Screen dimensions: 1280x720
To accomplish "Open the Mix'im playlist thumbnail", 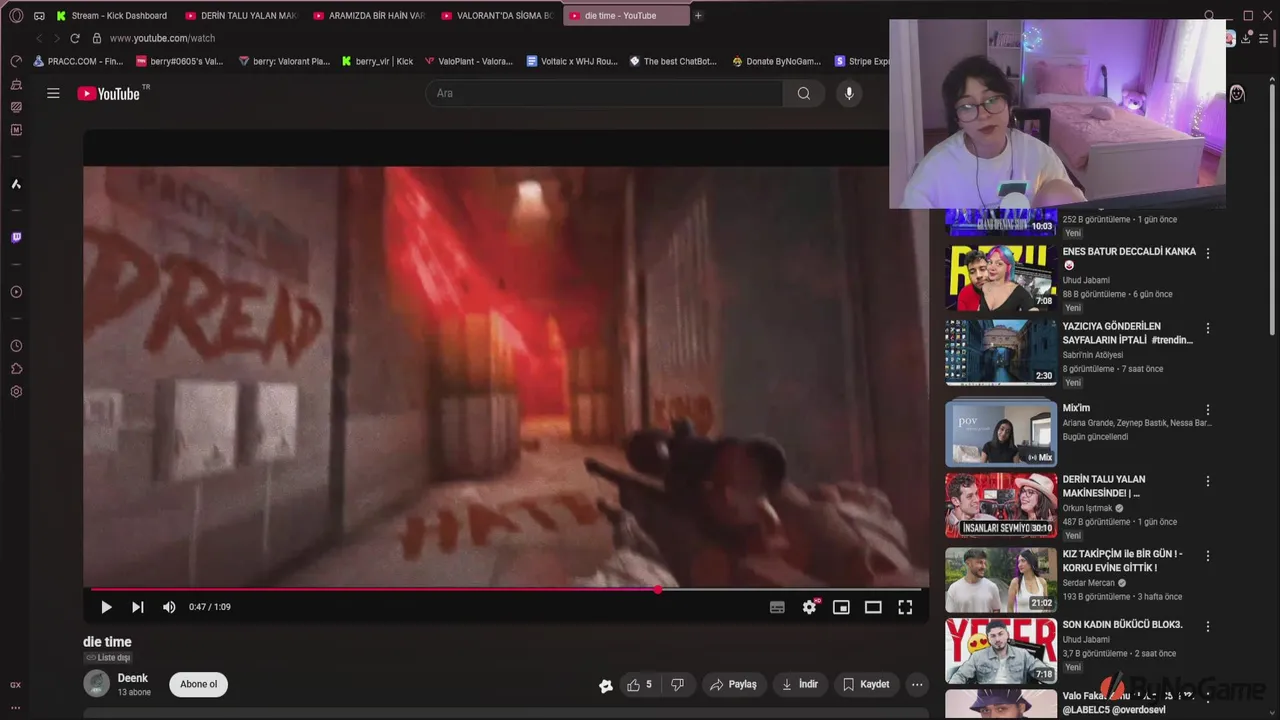I will point(1001,432).
